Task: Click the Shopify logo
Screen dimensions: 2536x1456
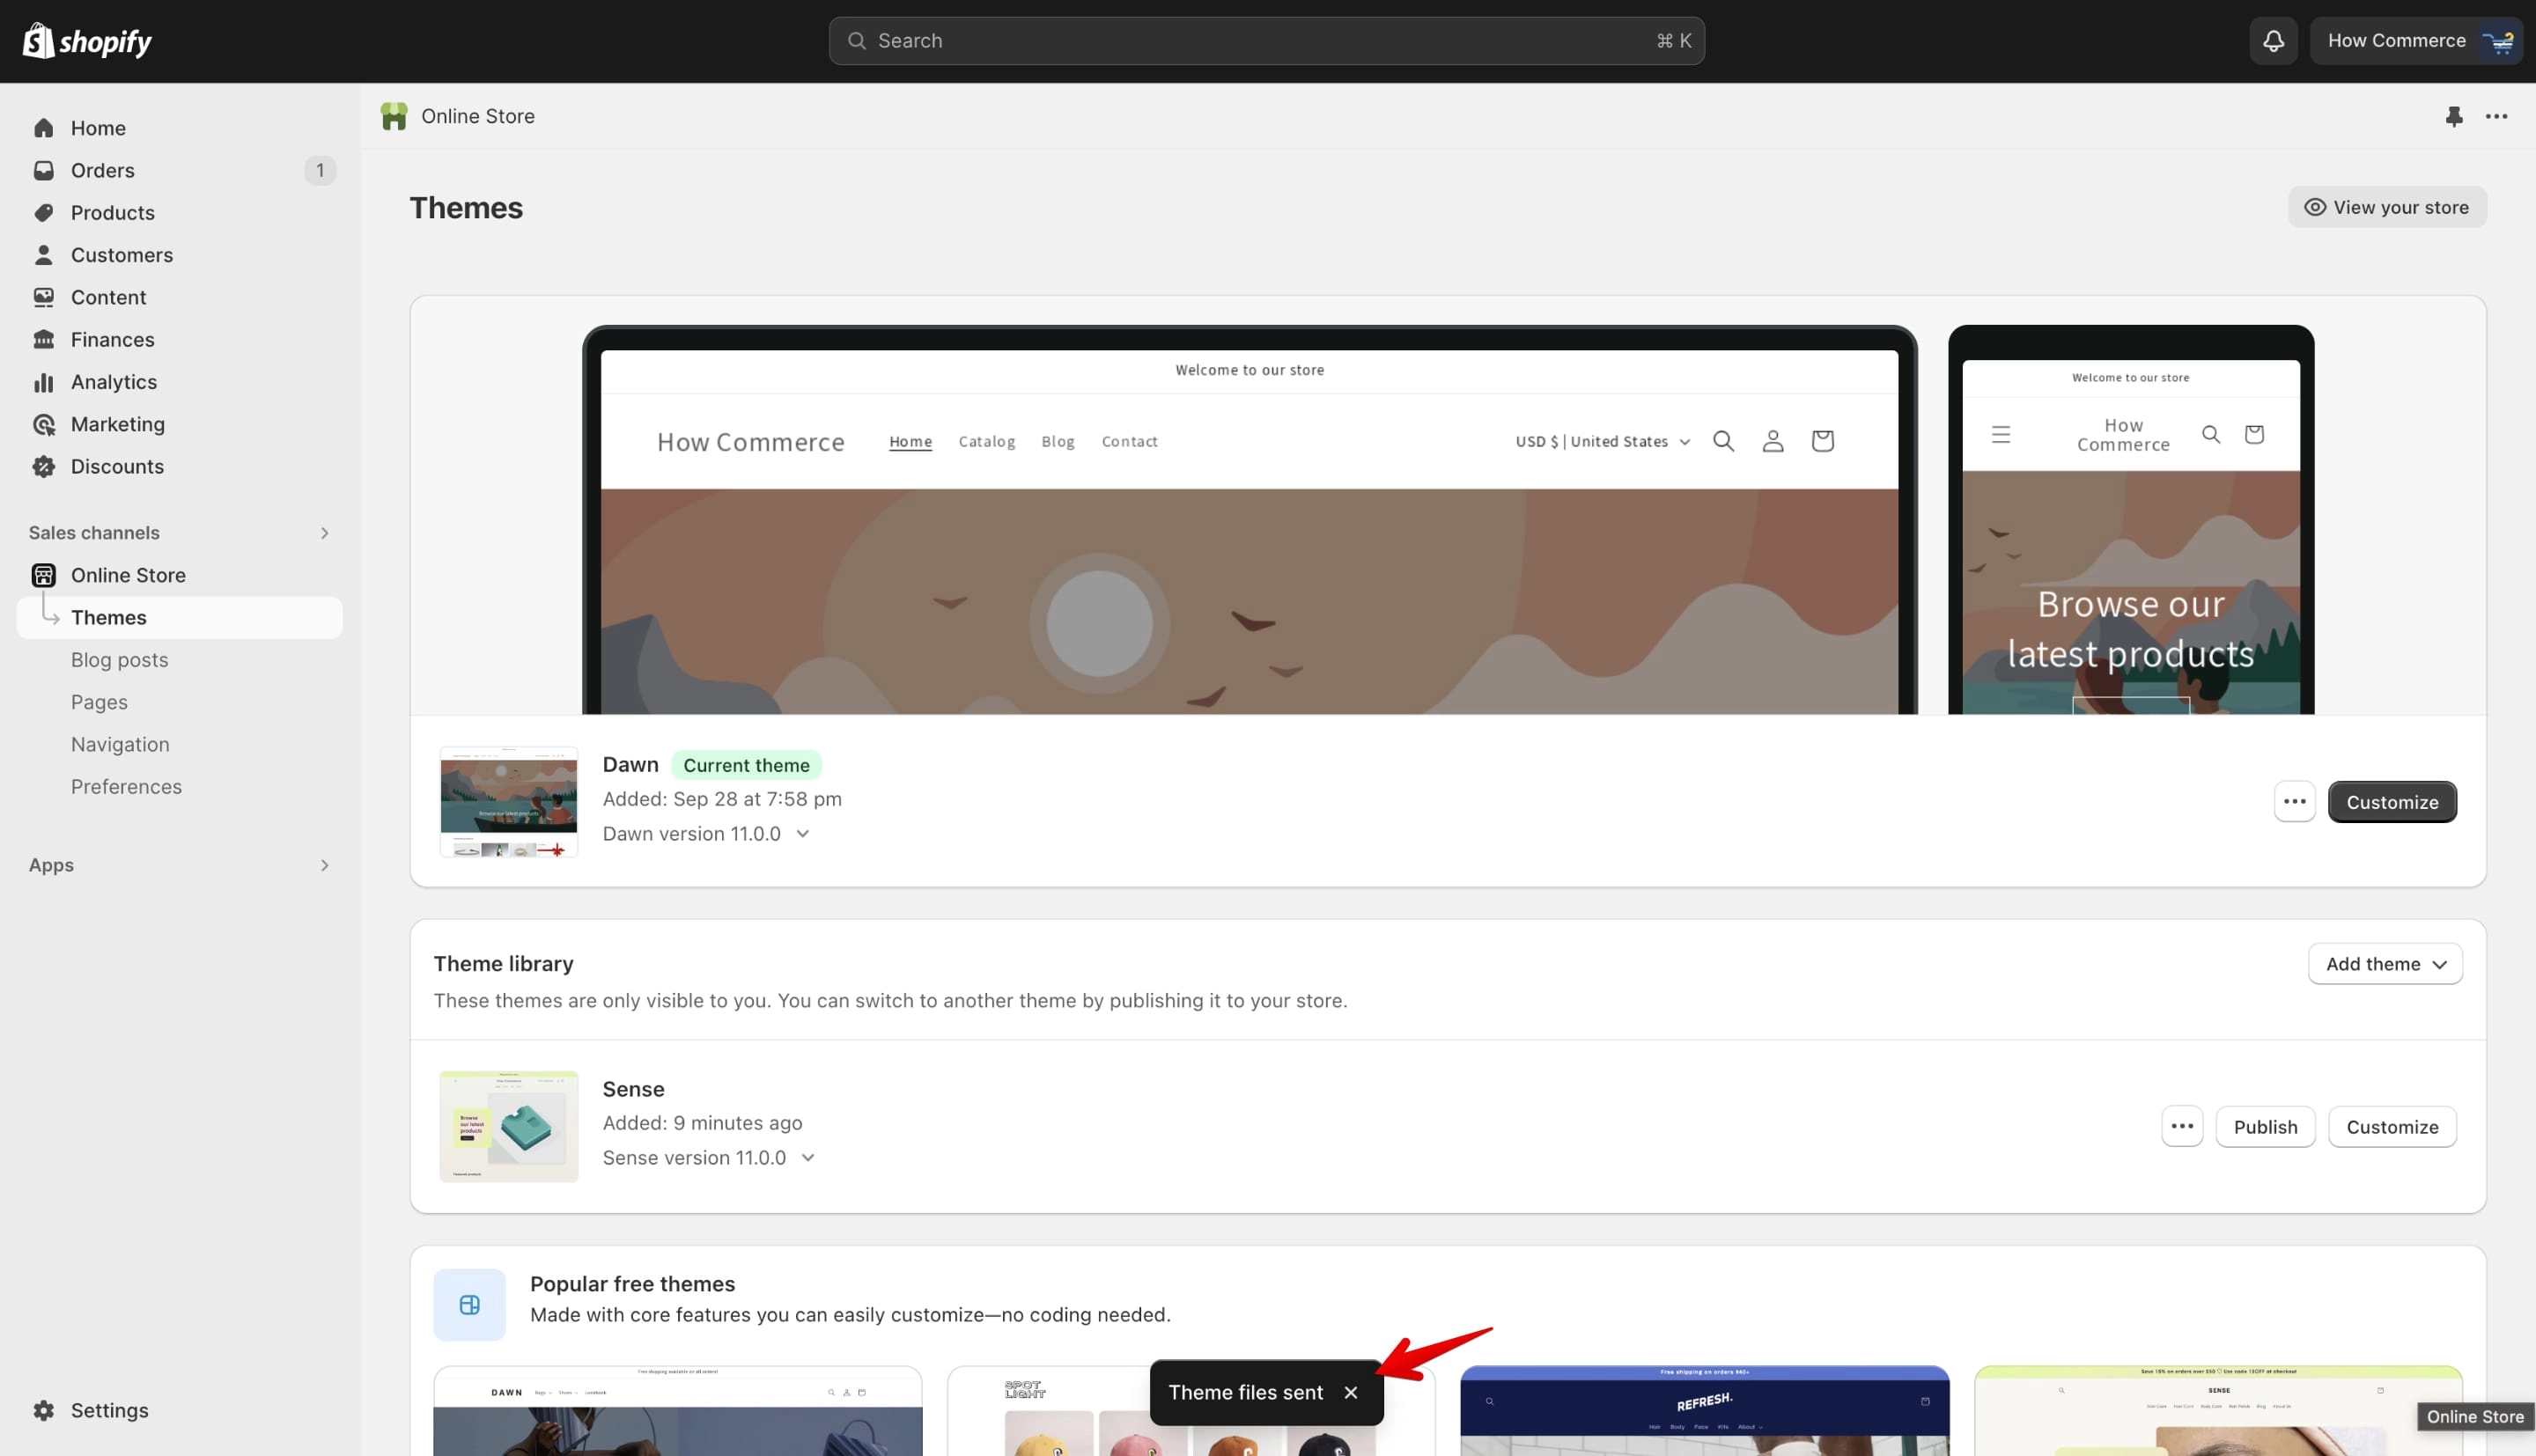Action: coord(87,41)
